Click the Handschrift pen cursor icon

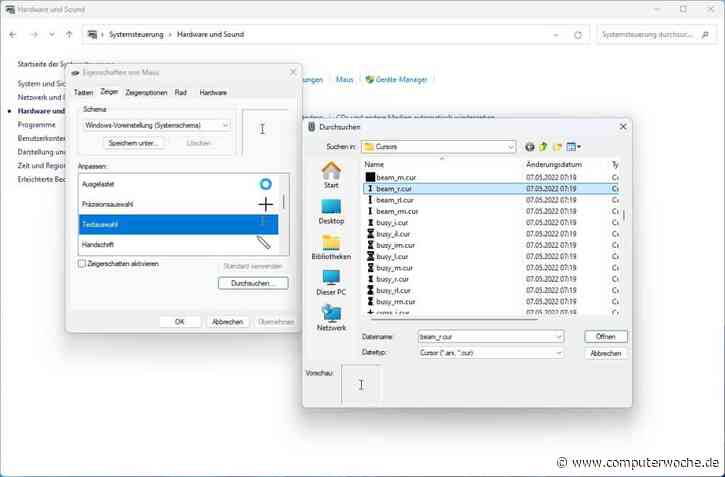pyautogui.click(x=264, y=242)
